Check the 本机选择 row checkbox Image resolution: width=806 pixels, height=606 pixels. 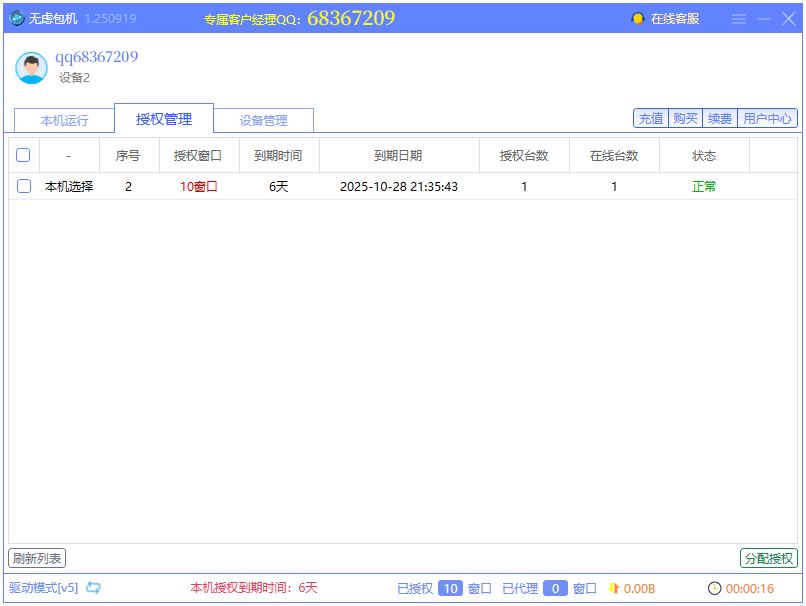click(x=24, y=186)
